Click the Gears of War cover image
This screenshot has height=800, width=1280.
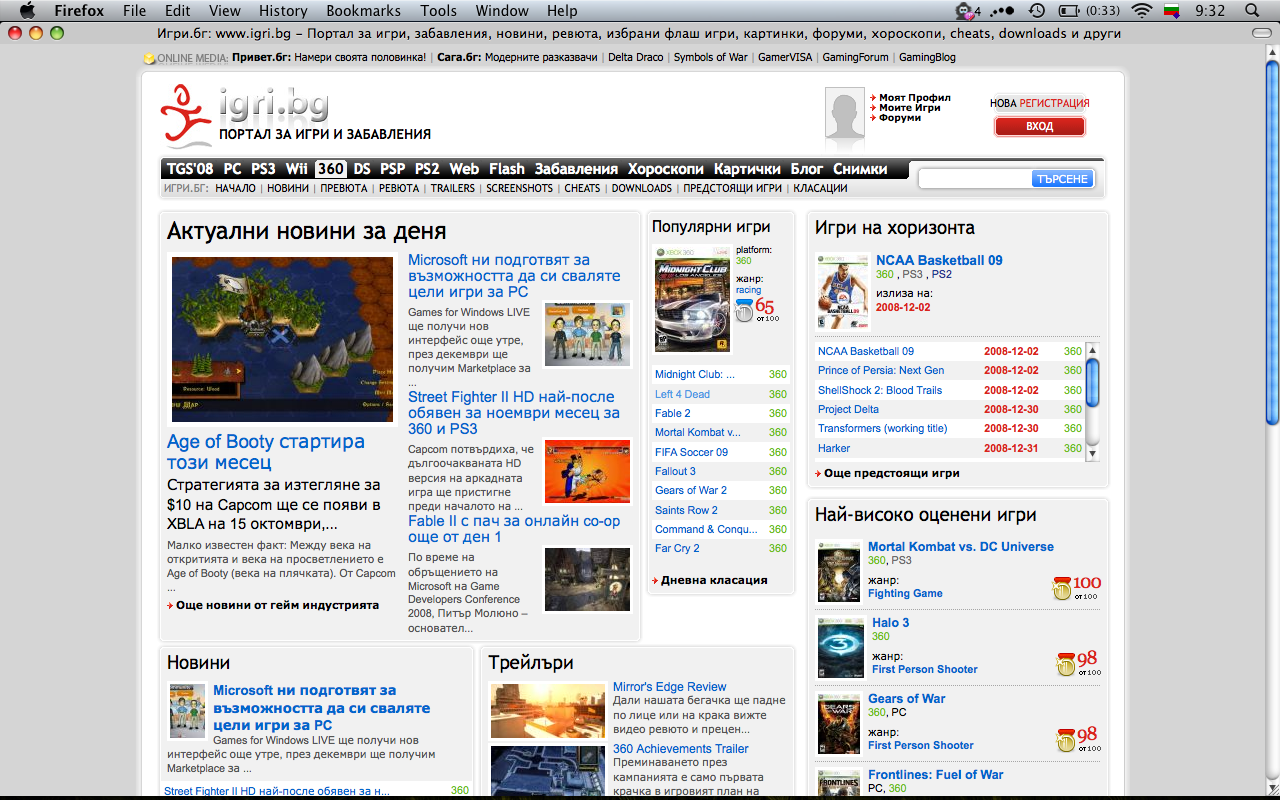click(839, 723)
